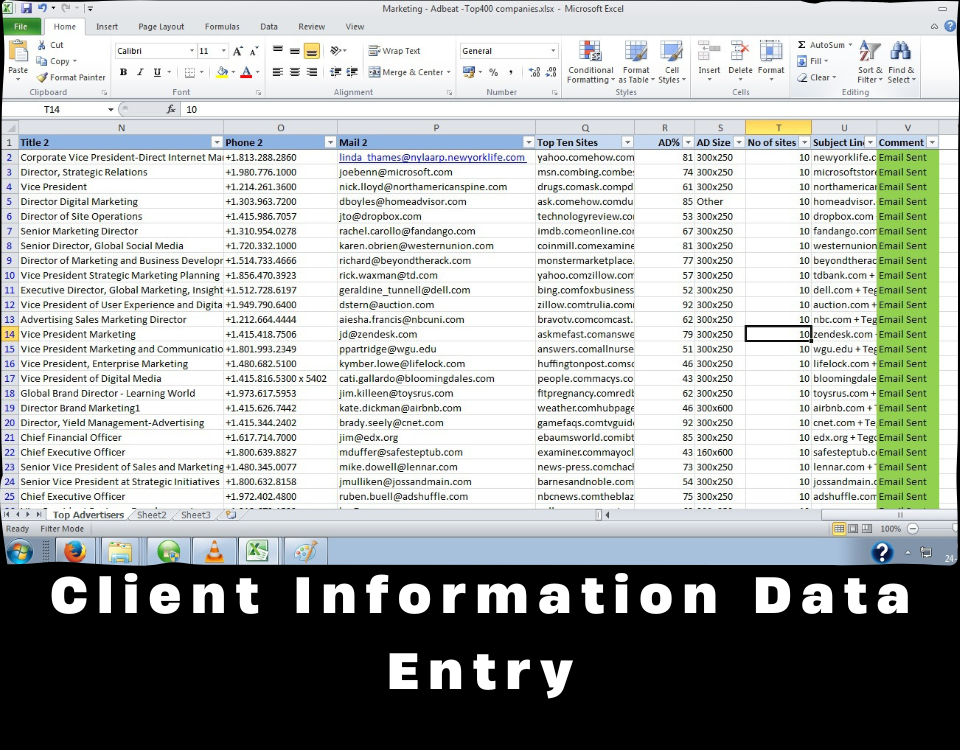This screenshot has width=960, height=750.
Task: Click the Insert Function fx icon
Action: (171, 110)
